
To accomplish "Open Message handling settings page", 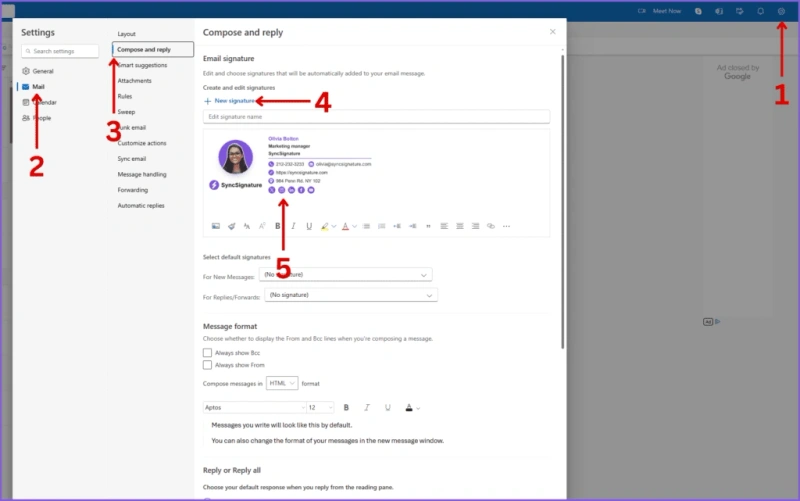I will [x=142, y=174].
